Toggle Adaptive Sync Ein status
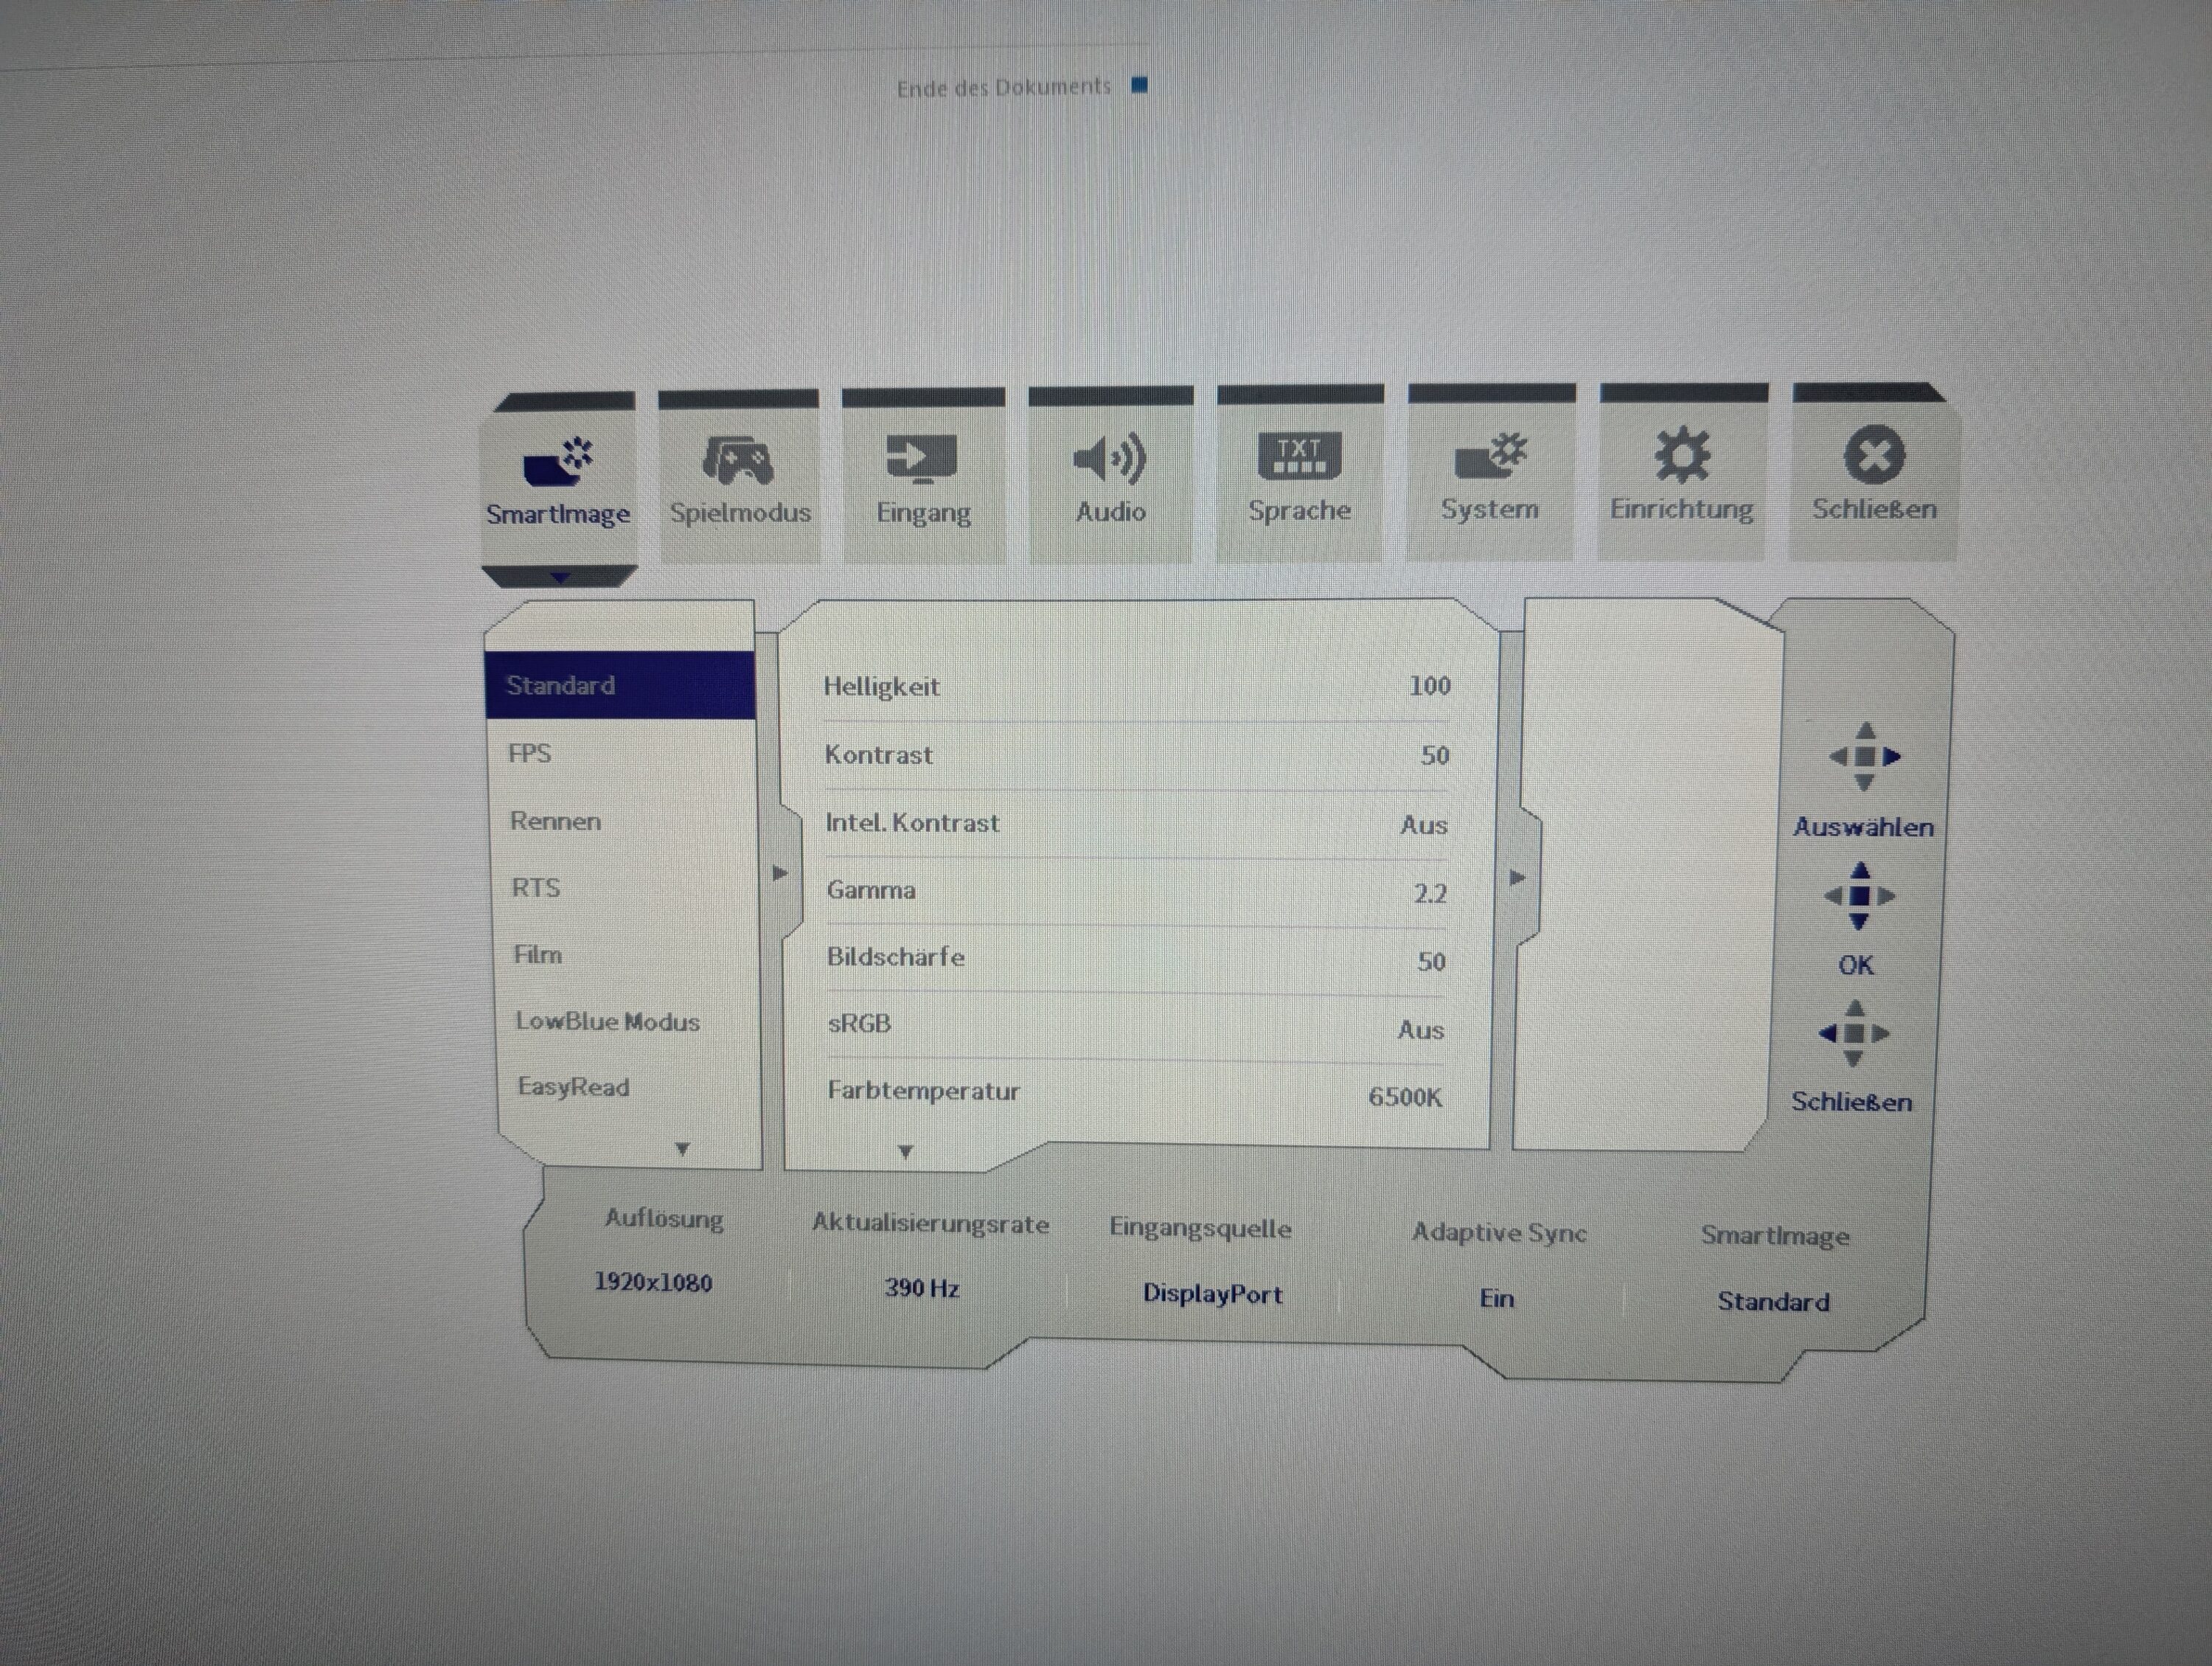 coord(1497,1298)
